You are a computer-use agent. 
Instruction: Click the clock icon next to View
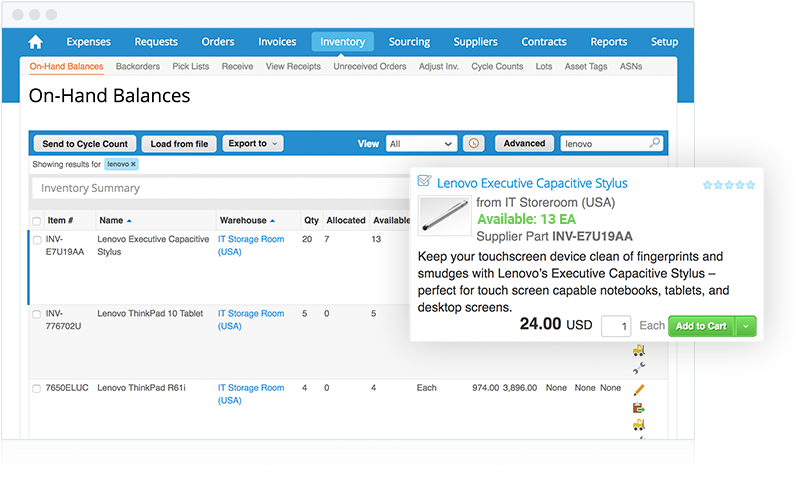(x=474, y=144)
